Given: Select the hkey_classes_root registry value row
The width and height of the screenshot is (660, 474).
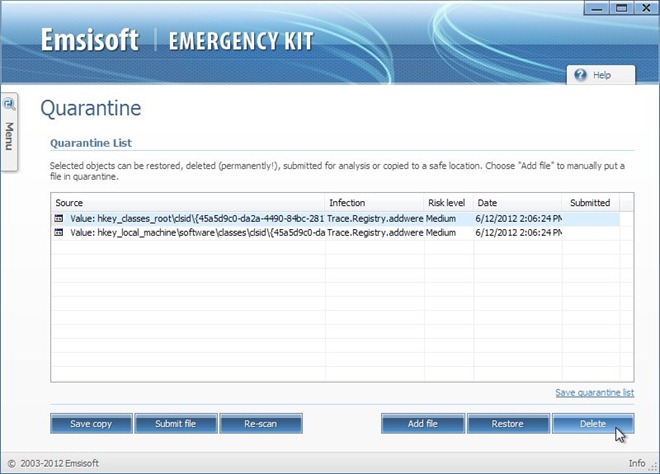Looking at the screenshot, I should (x=335, y=218).
